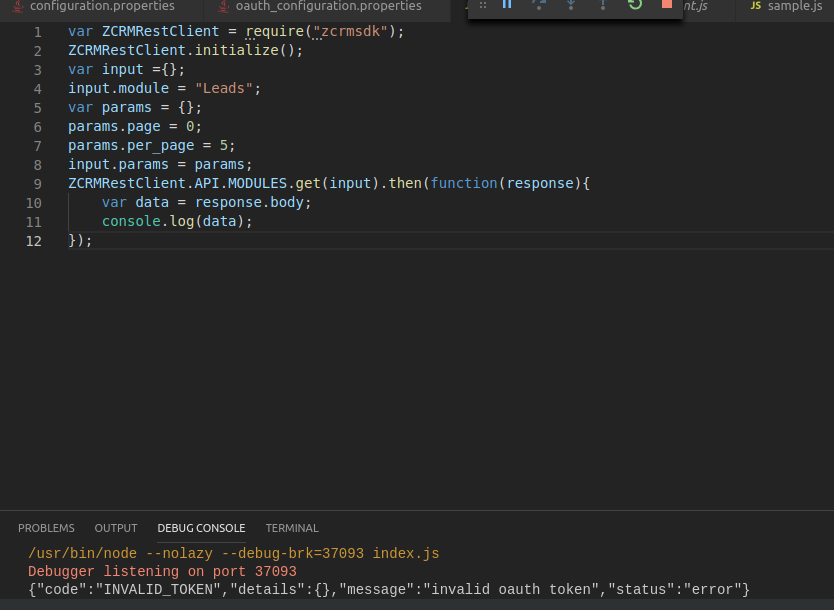This screenshot has width=834, height=610.
Task: Click the per_page value 5
Action: (x=224, y=146)
